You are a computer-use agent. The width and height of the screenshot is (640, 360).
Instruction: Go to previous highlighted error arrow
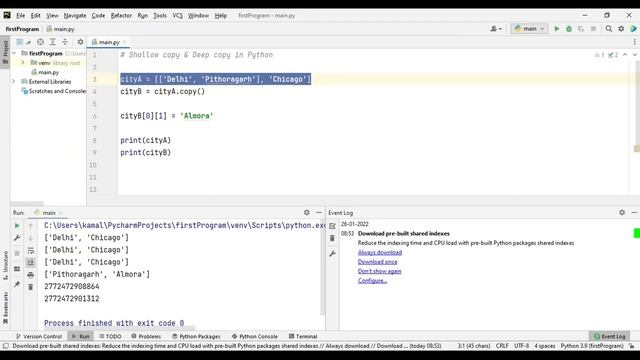(625, 55)
